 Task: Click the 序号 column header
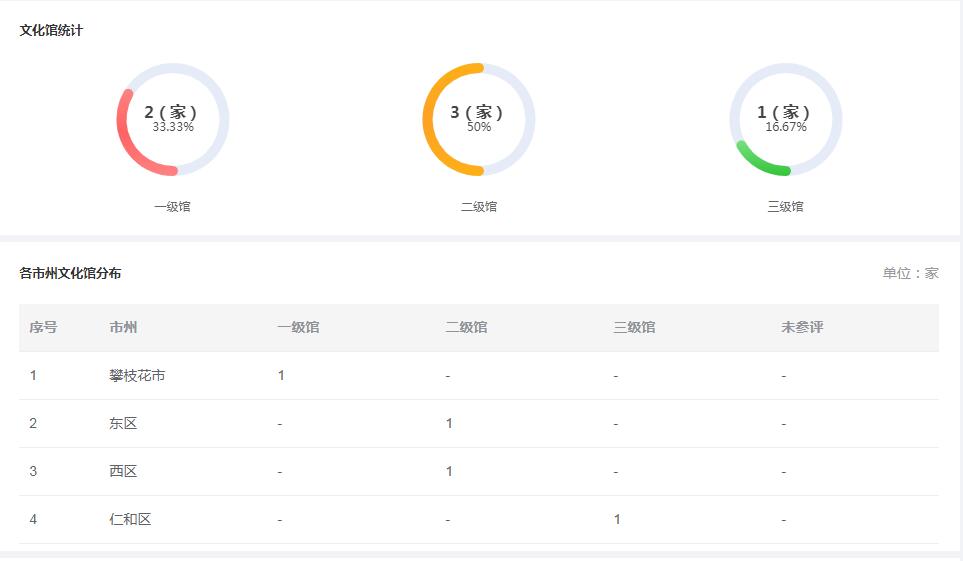click(x=43, y=327)
